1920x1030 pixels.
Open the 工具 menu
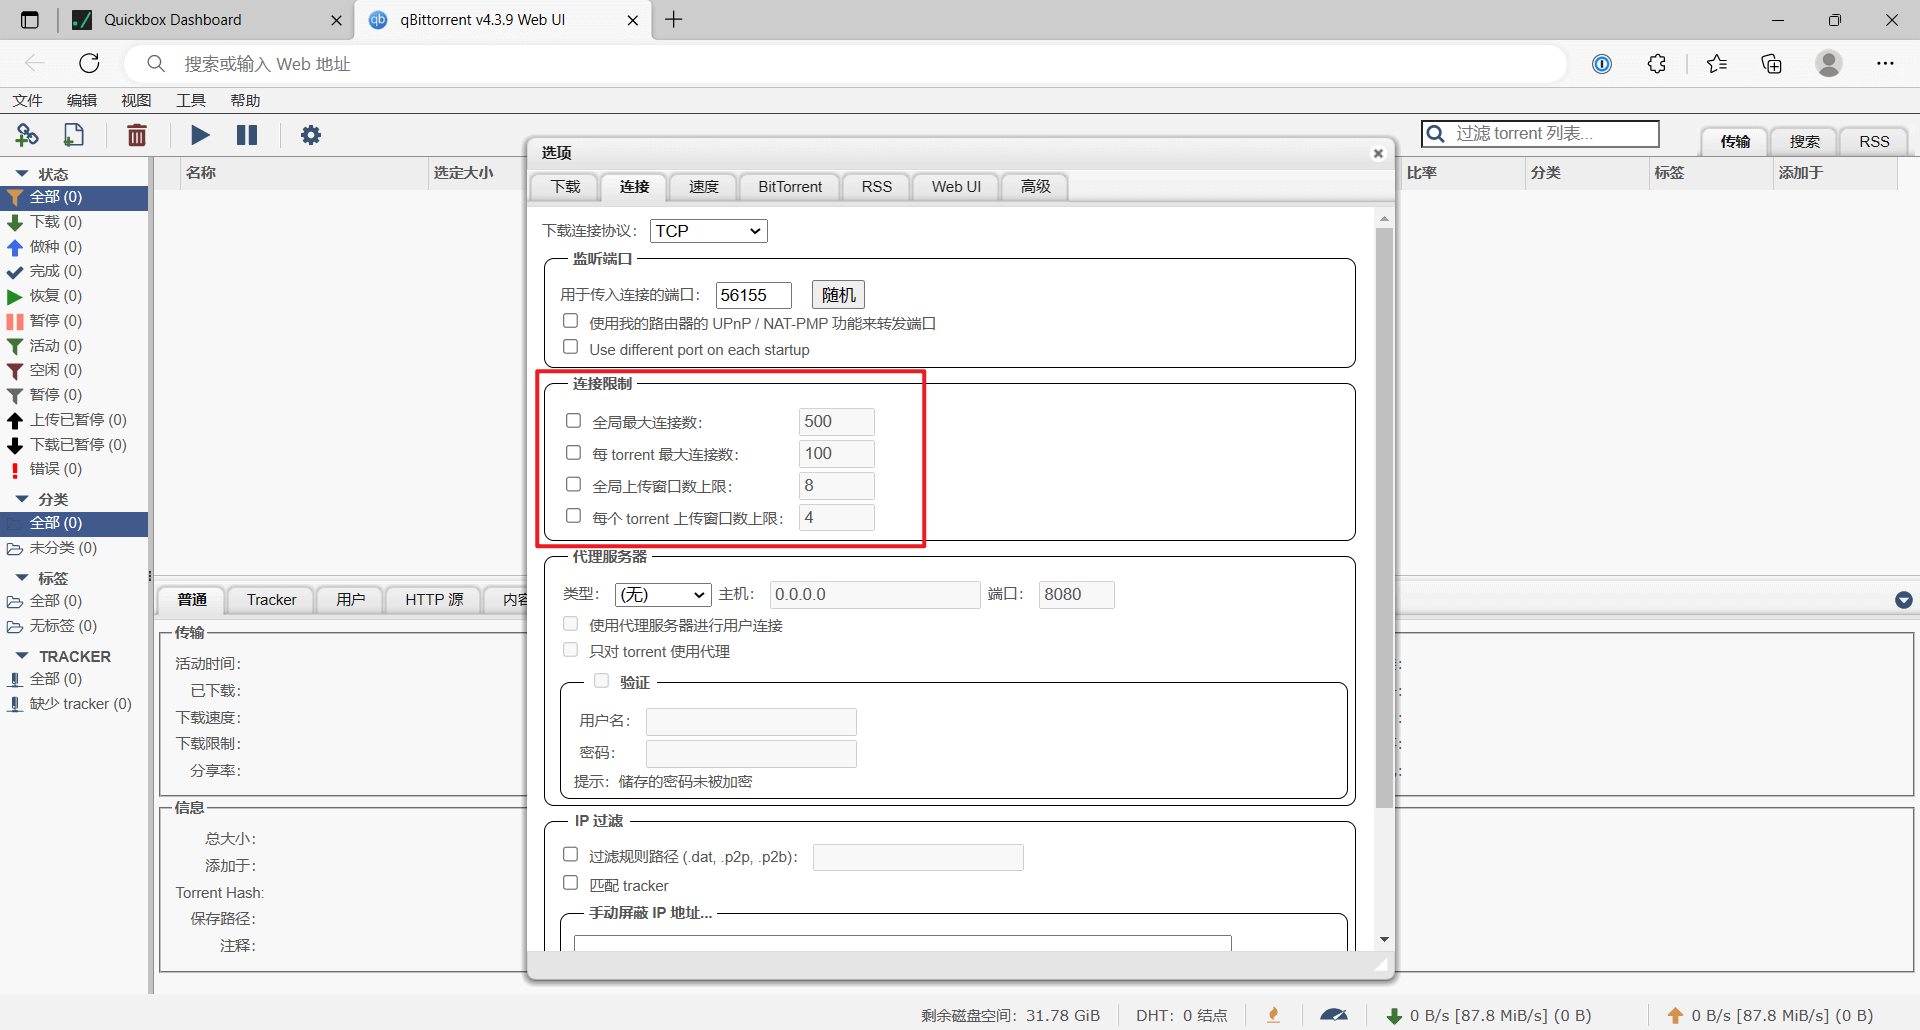(190, 100)
